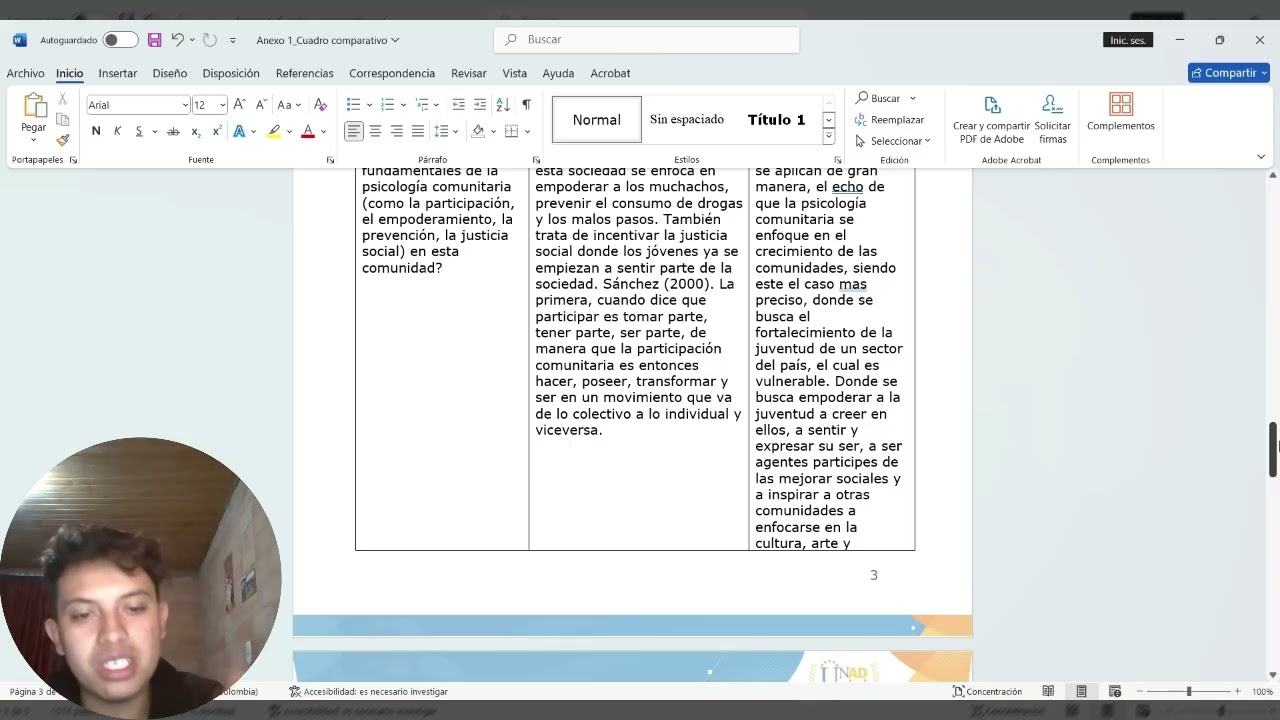Decrease paragraph indent
The image size is (1280, 720).
458,105
